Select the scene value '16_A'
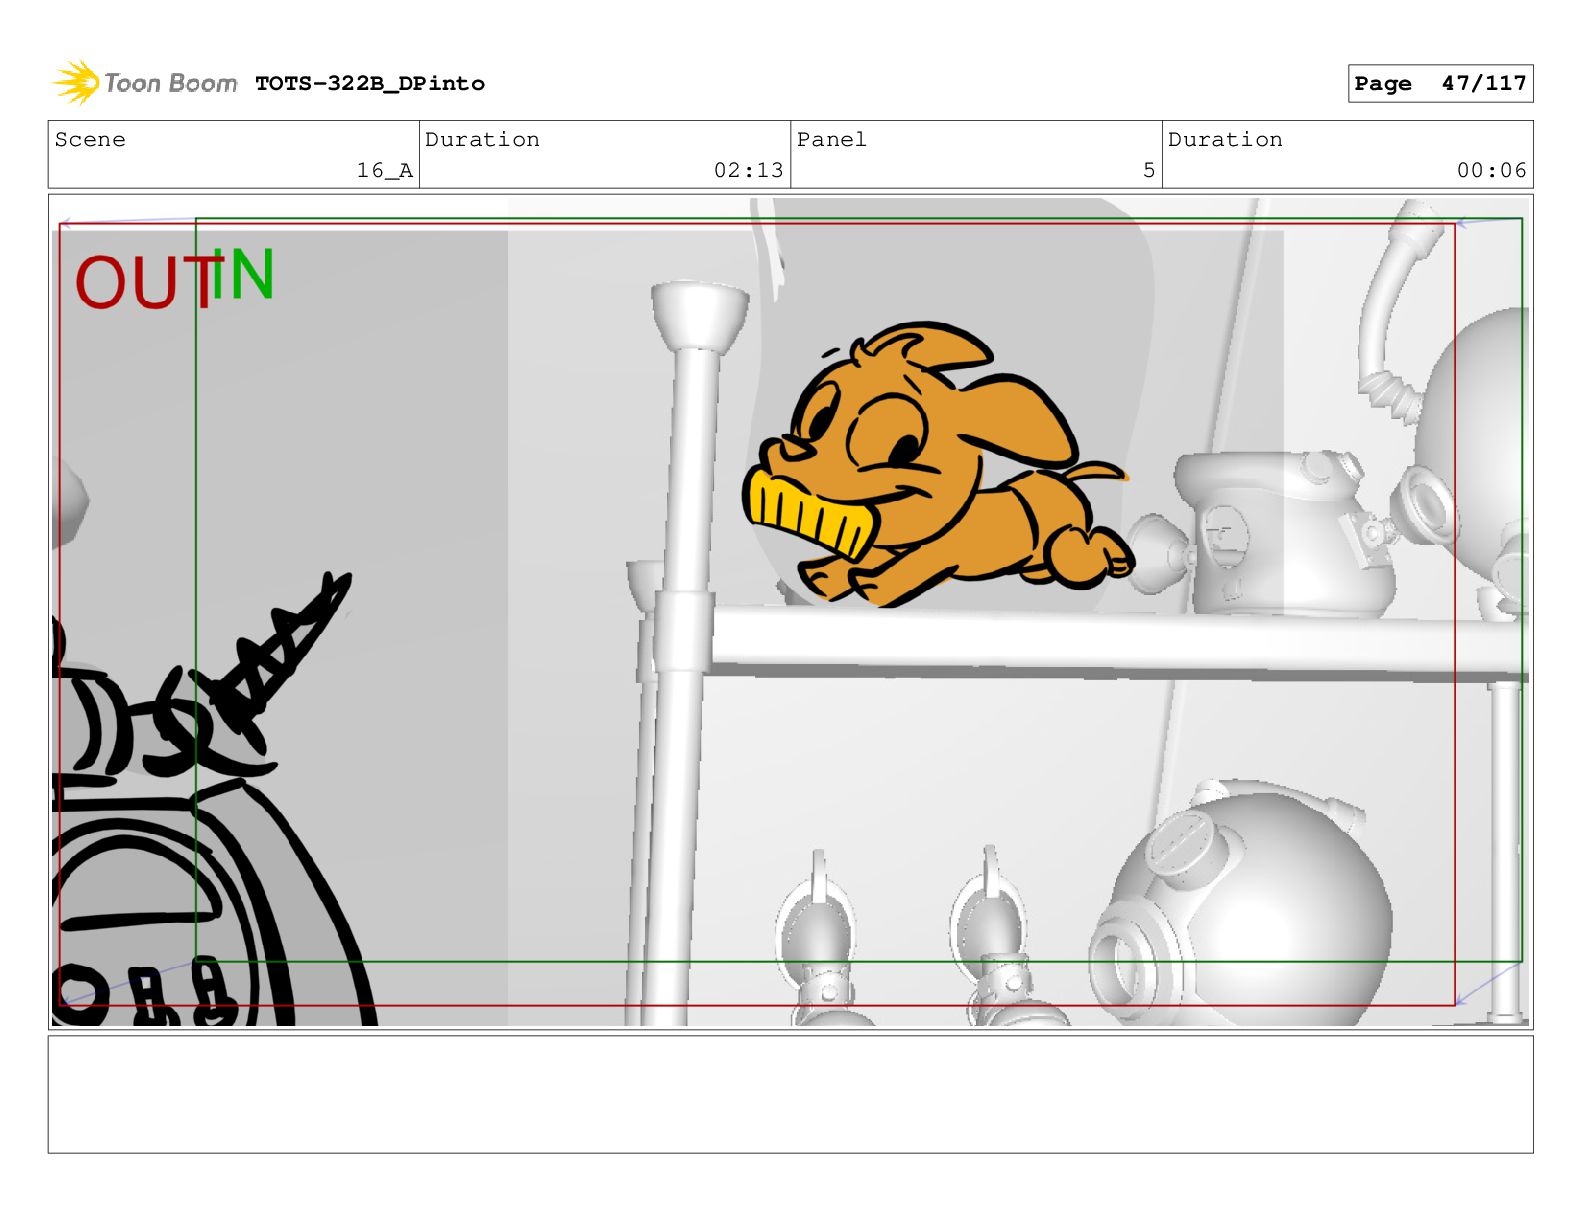 coord(385,171)
